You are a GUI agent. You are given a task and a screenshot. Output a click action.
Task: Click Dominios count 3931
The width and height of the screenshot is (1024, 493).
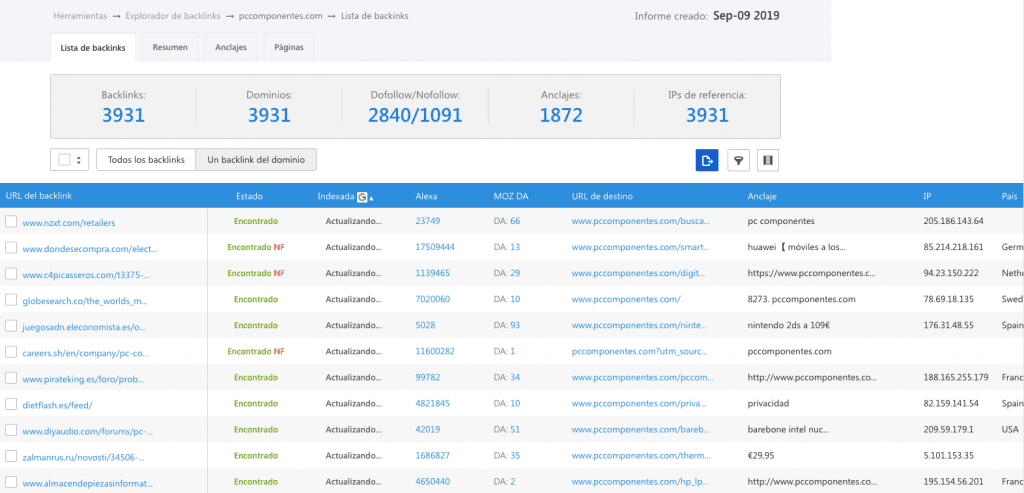(x=269, y=116)
